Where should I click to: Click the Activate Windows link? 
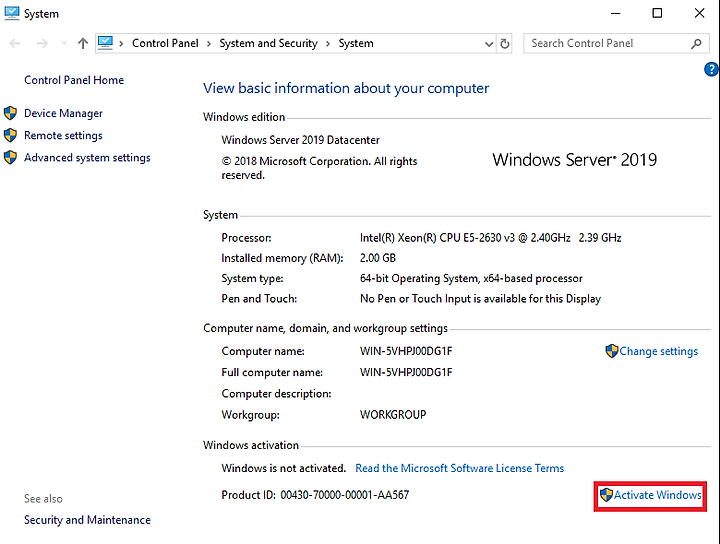pyautogui.click(x=658, y=495)
